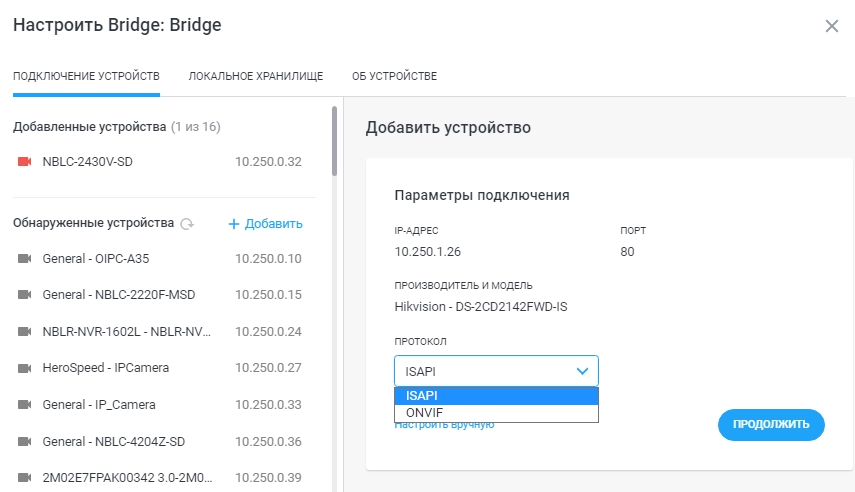Screen dimensions: 855x492
Task: Click the camera icon beside General - OIPC-A35
Action: pos(25,259)
